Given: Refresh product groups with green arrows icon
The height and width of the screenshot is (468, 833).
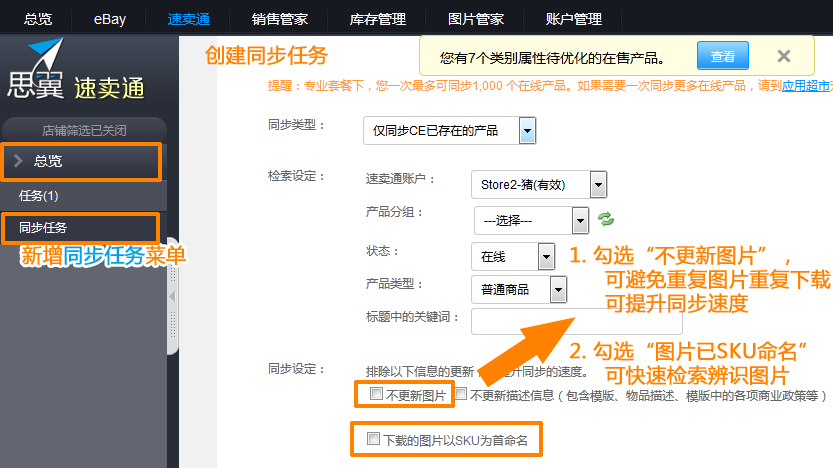Looking at the screenshot, I should tap(606, 219).
